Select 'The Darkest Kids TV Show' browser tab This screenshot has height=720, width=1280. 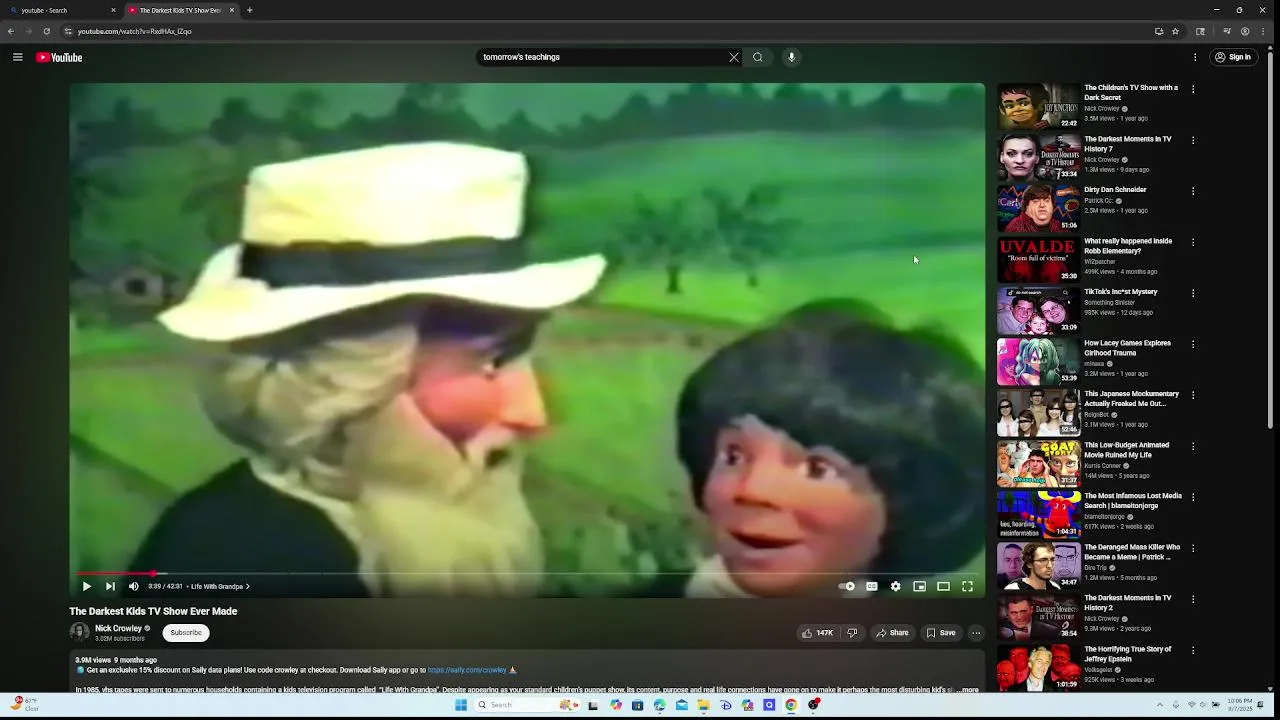[x=180, y=10]
